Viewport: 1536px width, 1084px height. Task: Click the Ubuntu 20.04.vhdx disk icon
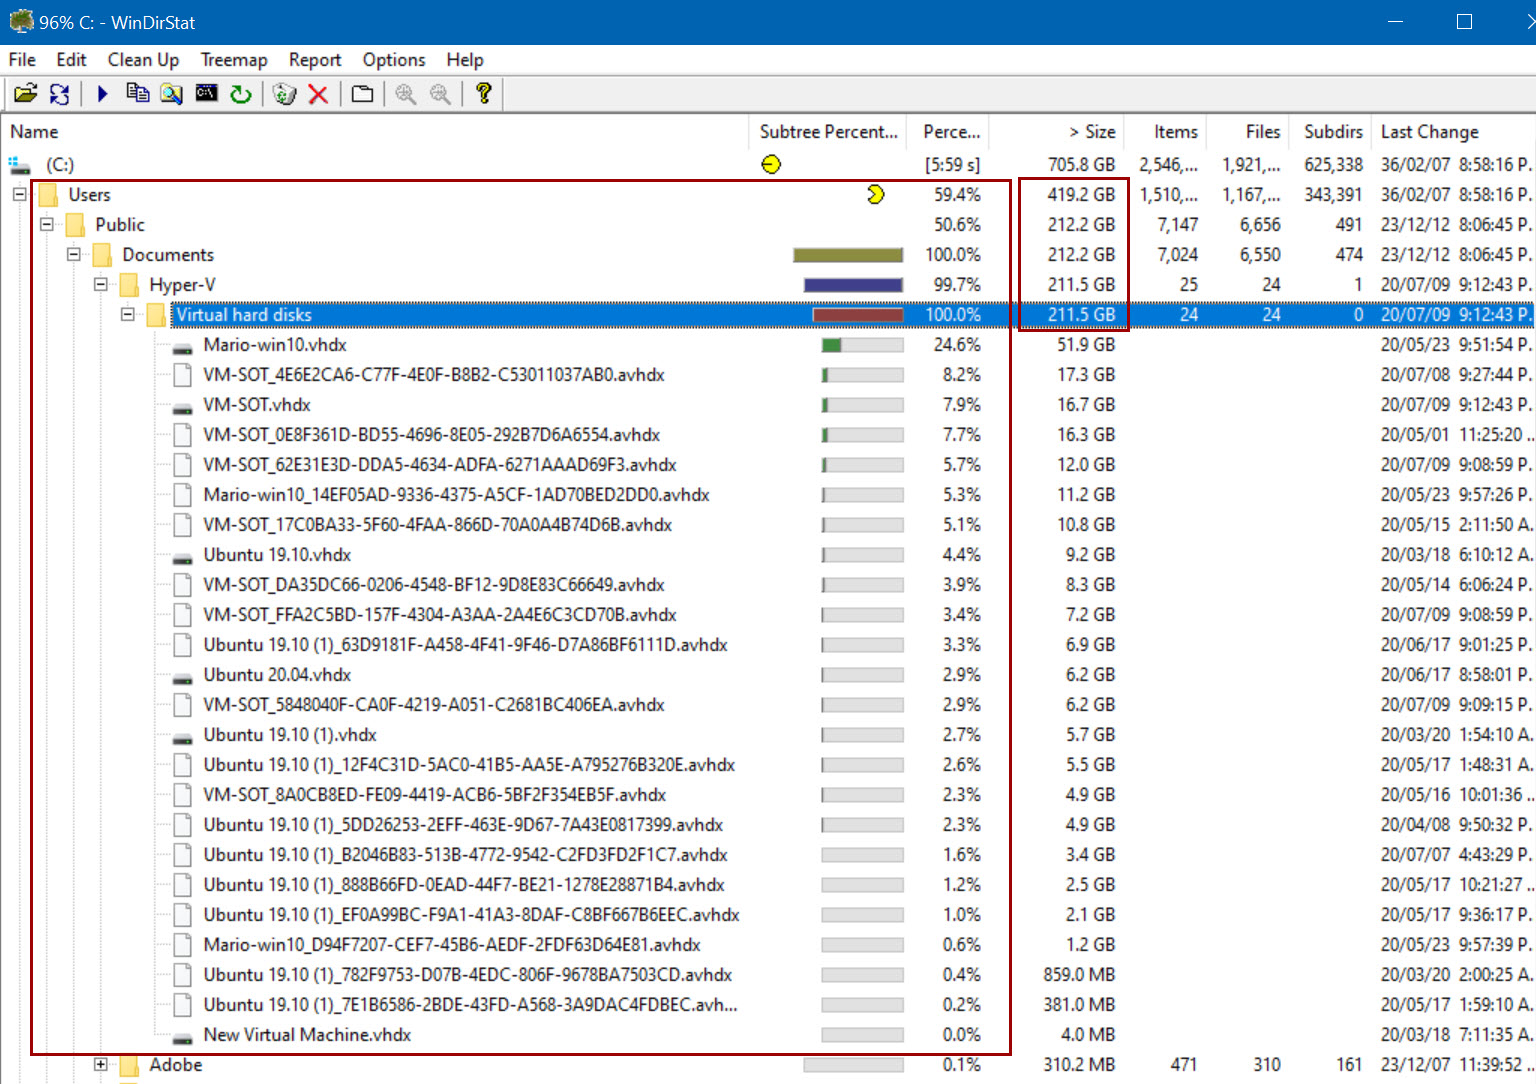coord(182,677)
